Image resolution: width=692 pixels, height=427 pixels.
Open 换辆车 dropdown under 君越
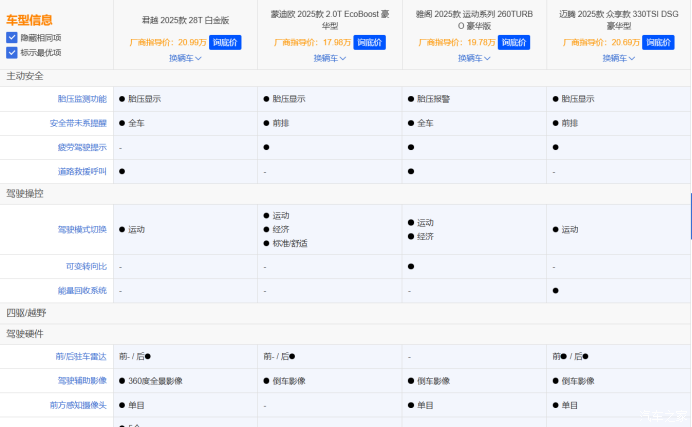[x=185, y=58]
